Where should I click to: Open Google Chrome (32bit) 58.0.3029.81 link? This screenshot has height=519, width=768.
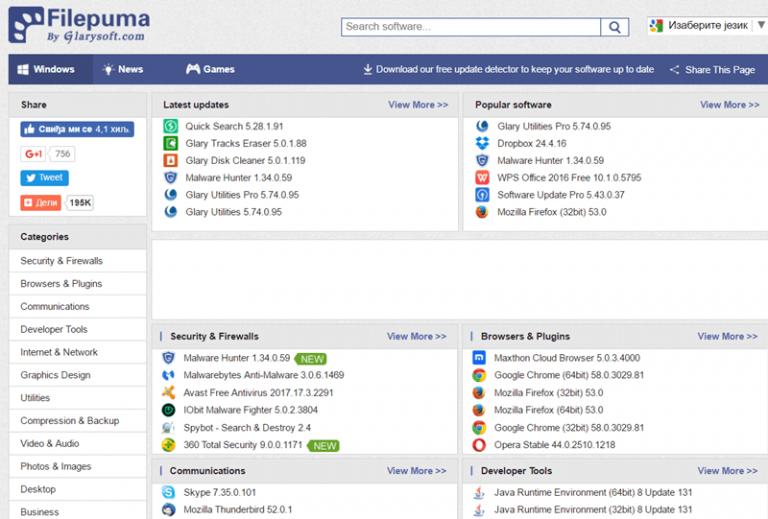(569, 428)
